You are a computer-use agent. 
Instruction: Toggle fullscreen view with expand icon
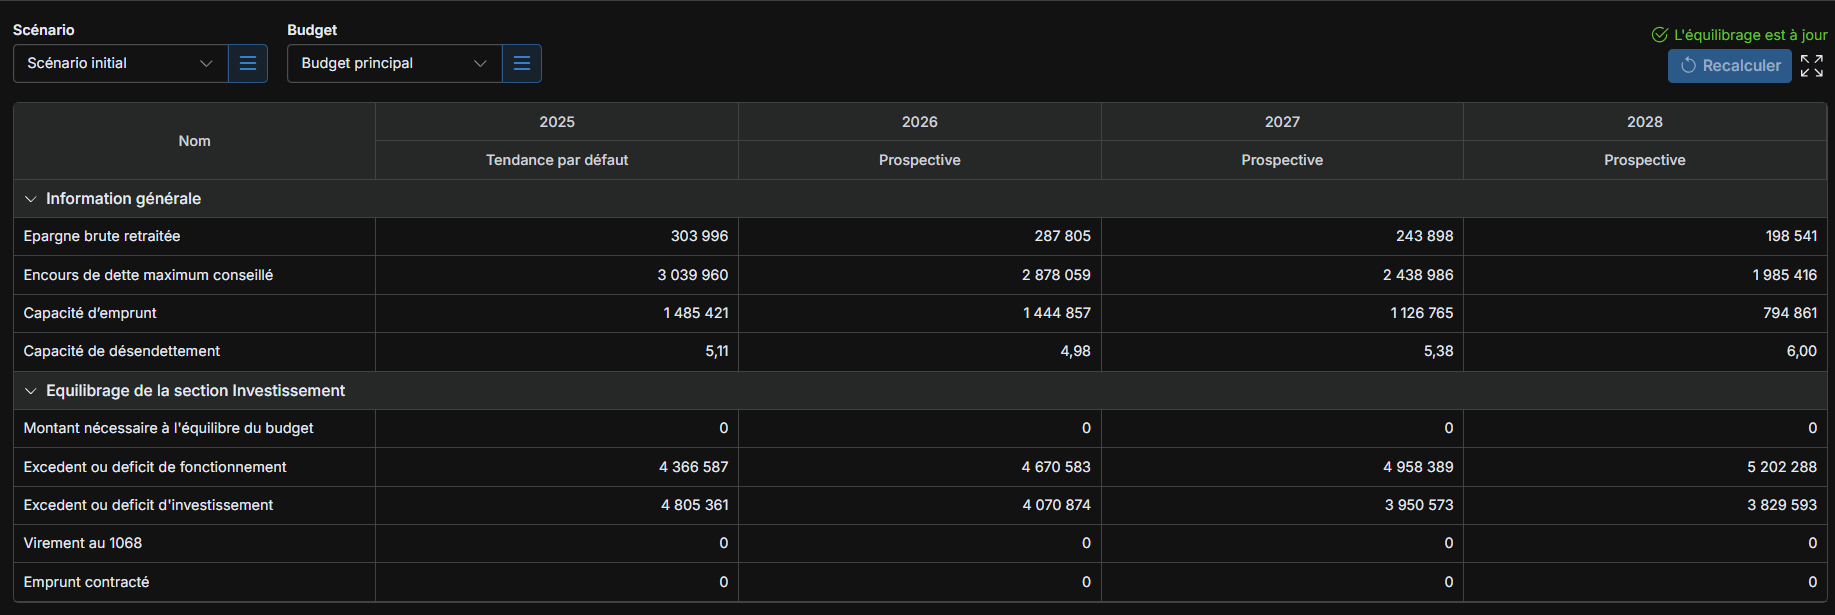coord(1811,66)
